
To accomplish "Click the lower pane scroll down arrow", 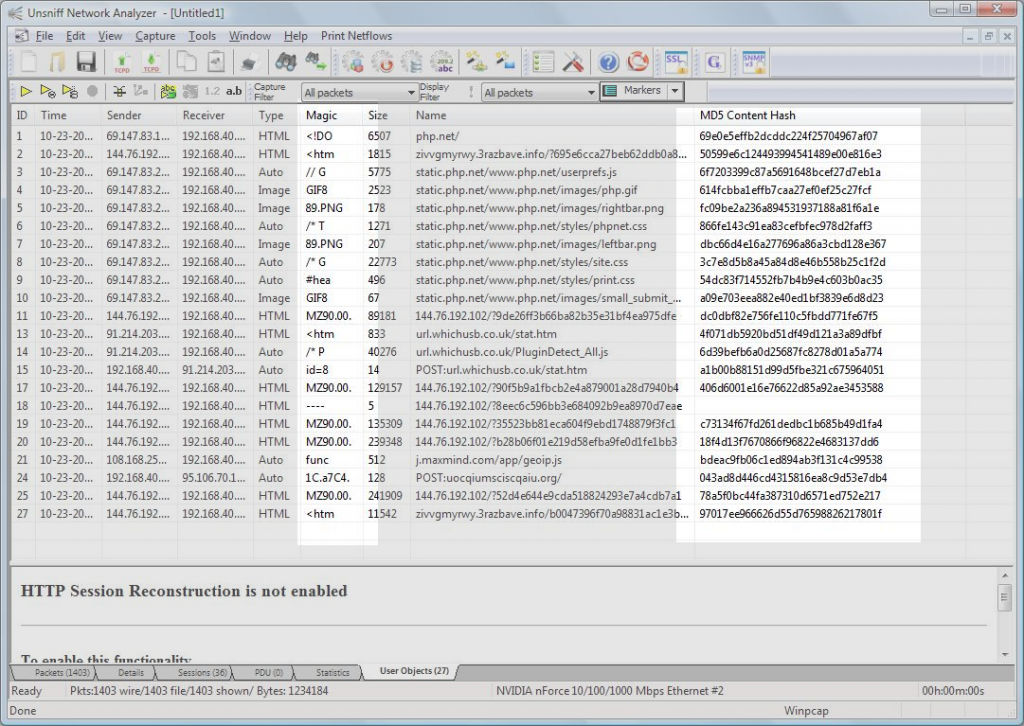I will pos(1004,654).
